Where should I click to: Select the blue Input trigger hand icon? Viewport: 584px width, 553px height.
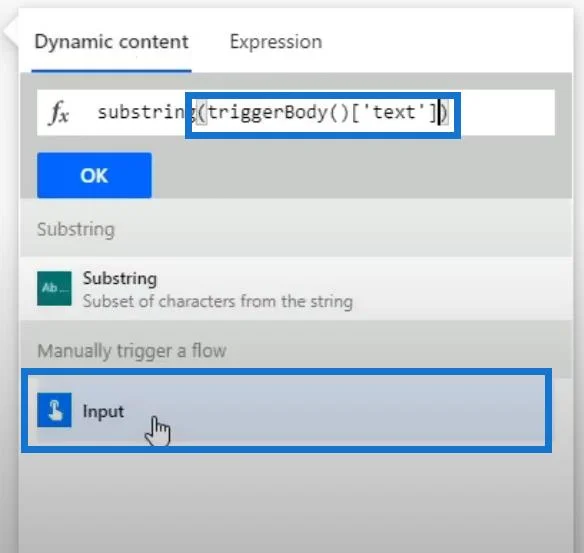click(x=54, y=410)
